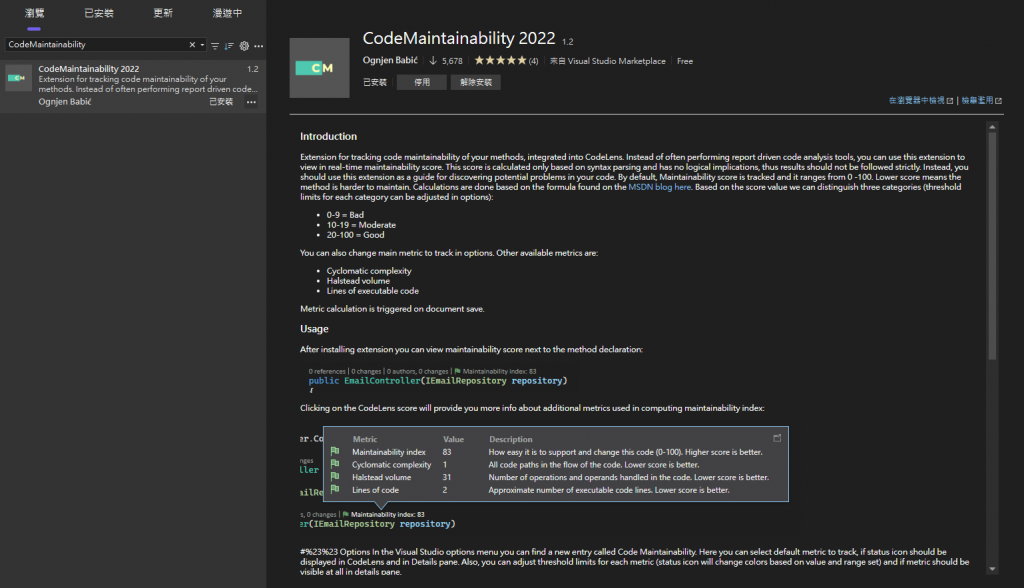Click the 'Halstead volume' bullet item
1024x588 pixels.
[x=358, y=281]
